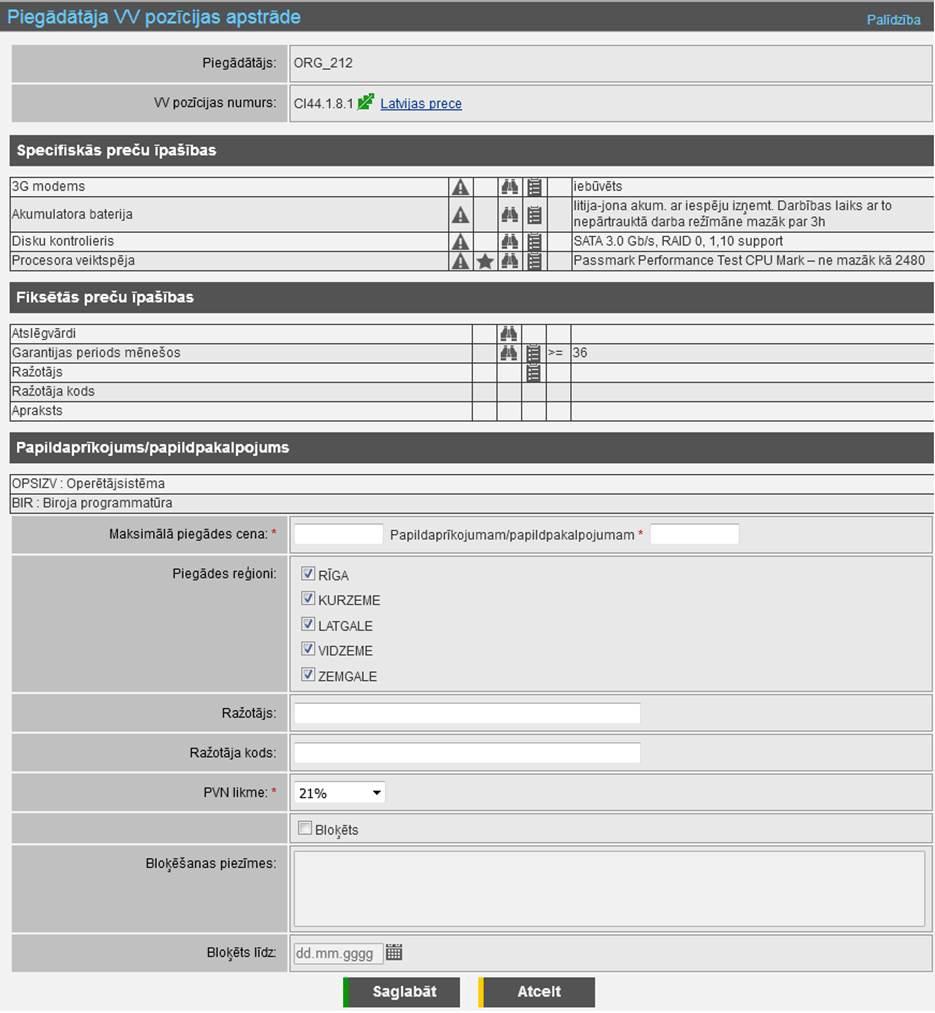The image size is (935, 1013).
Task: Uncheck the LATGALE delivery region
Action: (308, 625)
